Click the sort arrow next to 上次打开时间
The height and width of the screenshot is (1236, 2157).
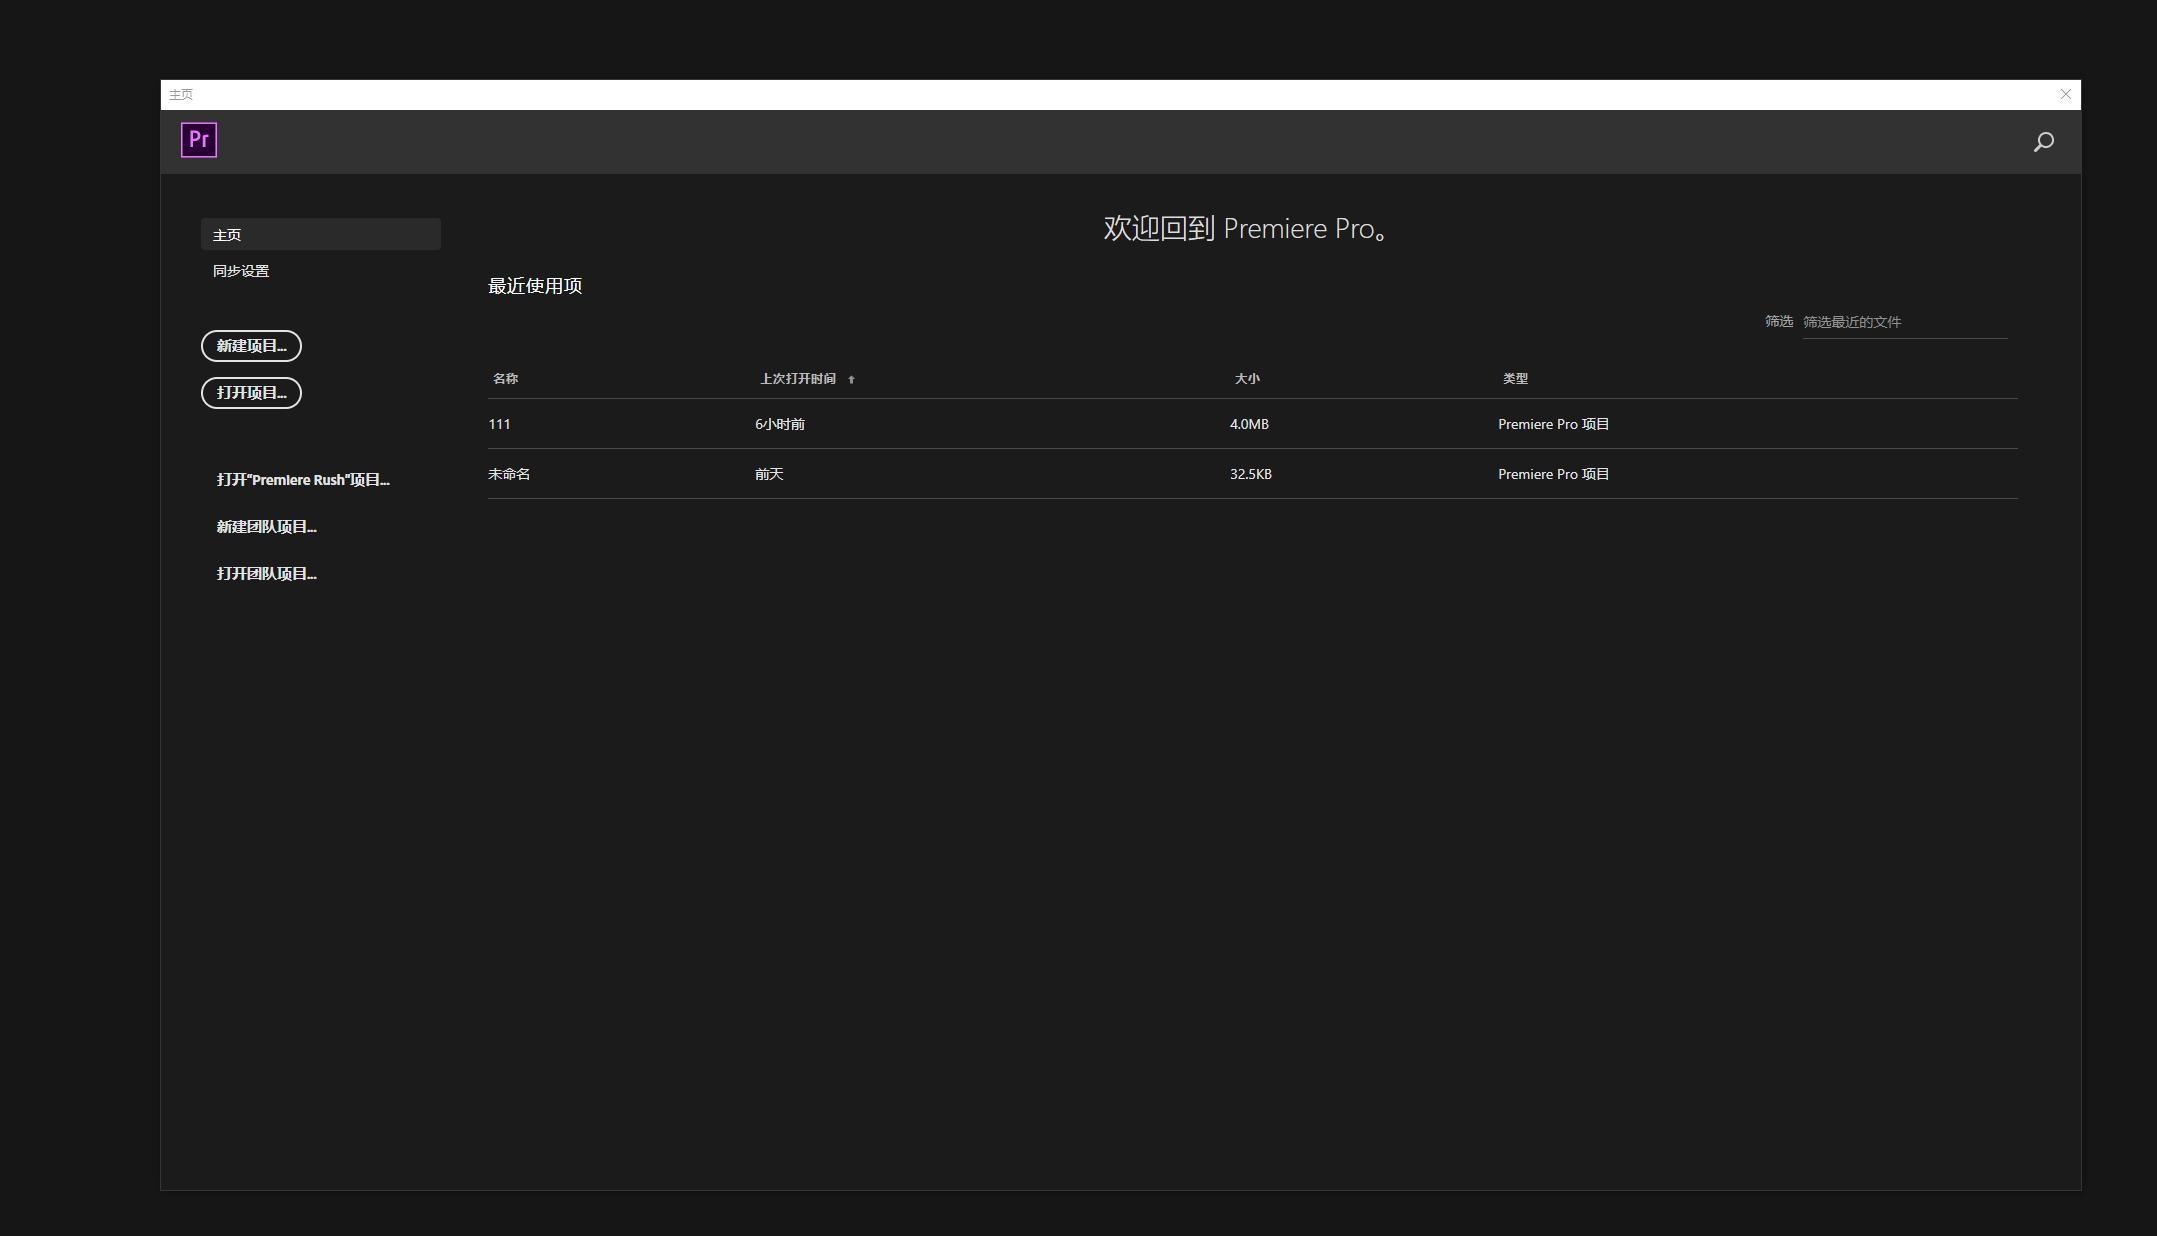coord(851,380)
